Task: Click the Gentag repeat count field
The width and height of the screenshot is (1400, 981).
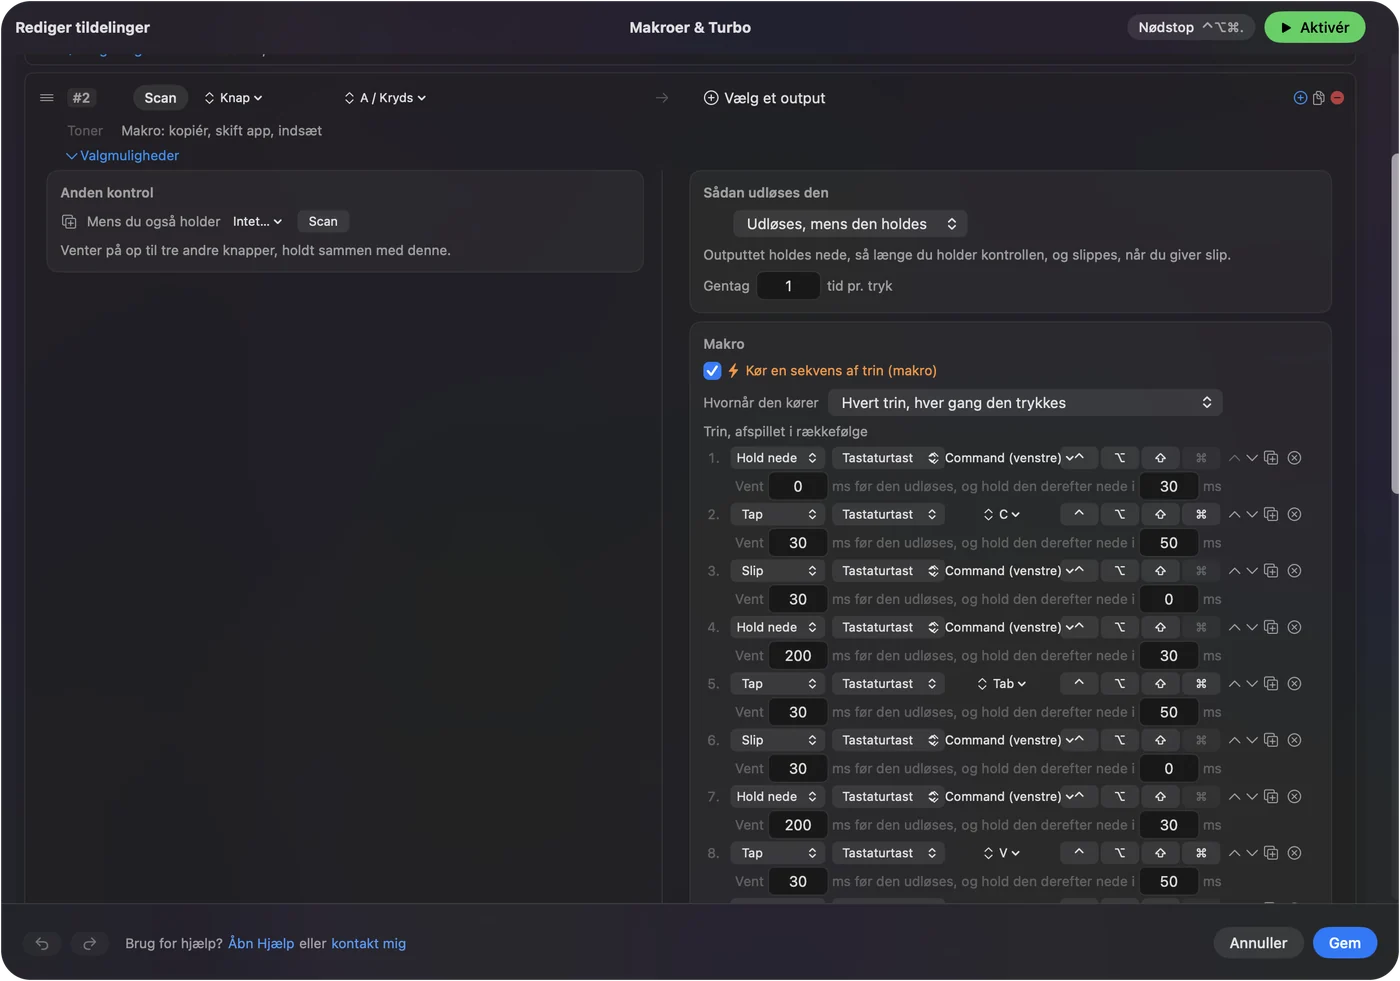Action: point(788,286)
